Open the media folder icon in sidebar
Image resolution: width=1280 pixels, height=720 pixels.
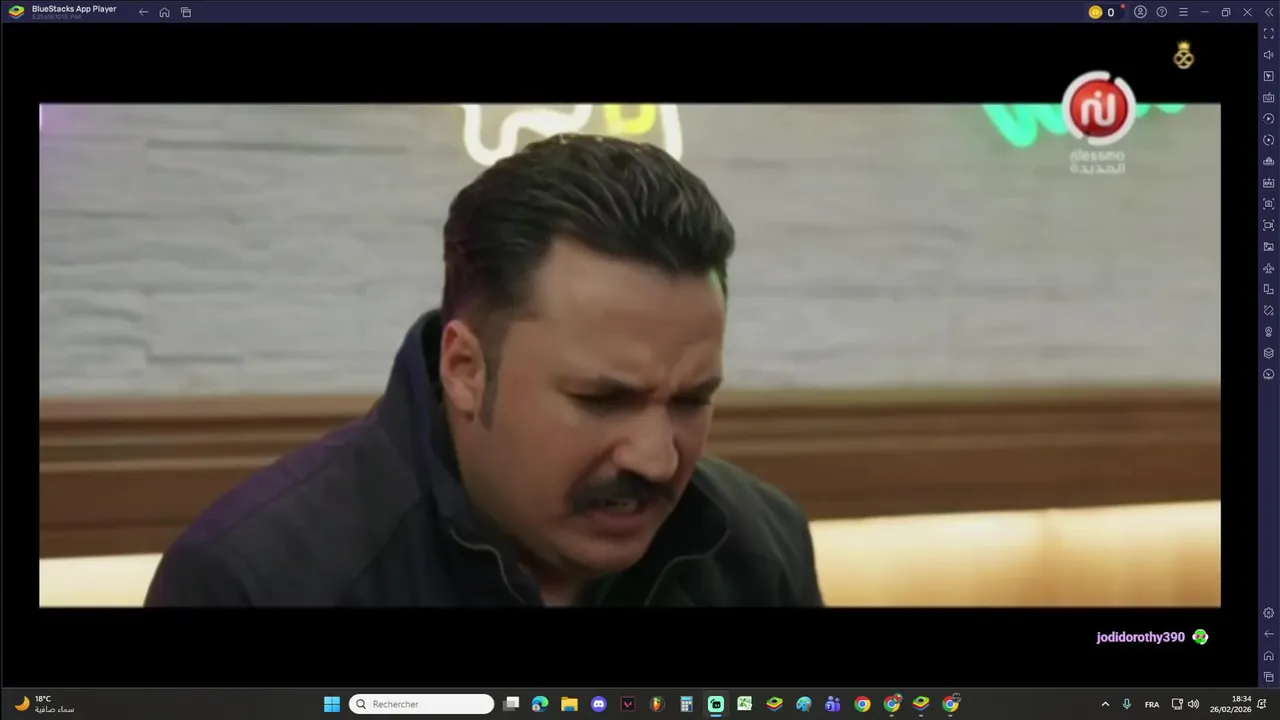pos(1268,247)
